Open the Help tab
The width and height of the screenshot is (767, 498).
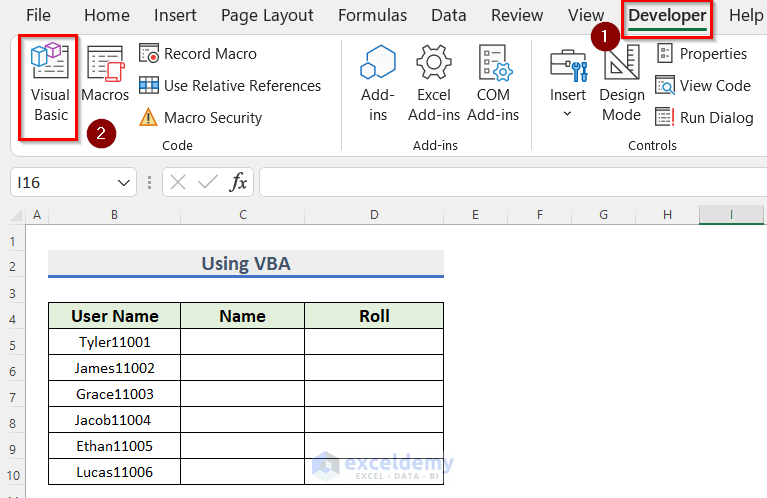pyautogui.click(x=746, y=15)
